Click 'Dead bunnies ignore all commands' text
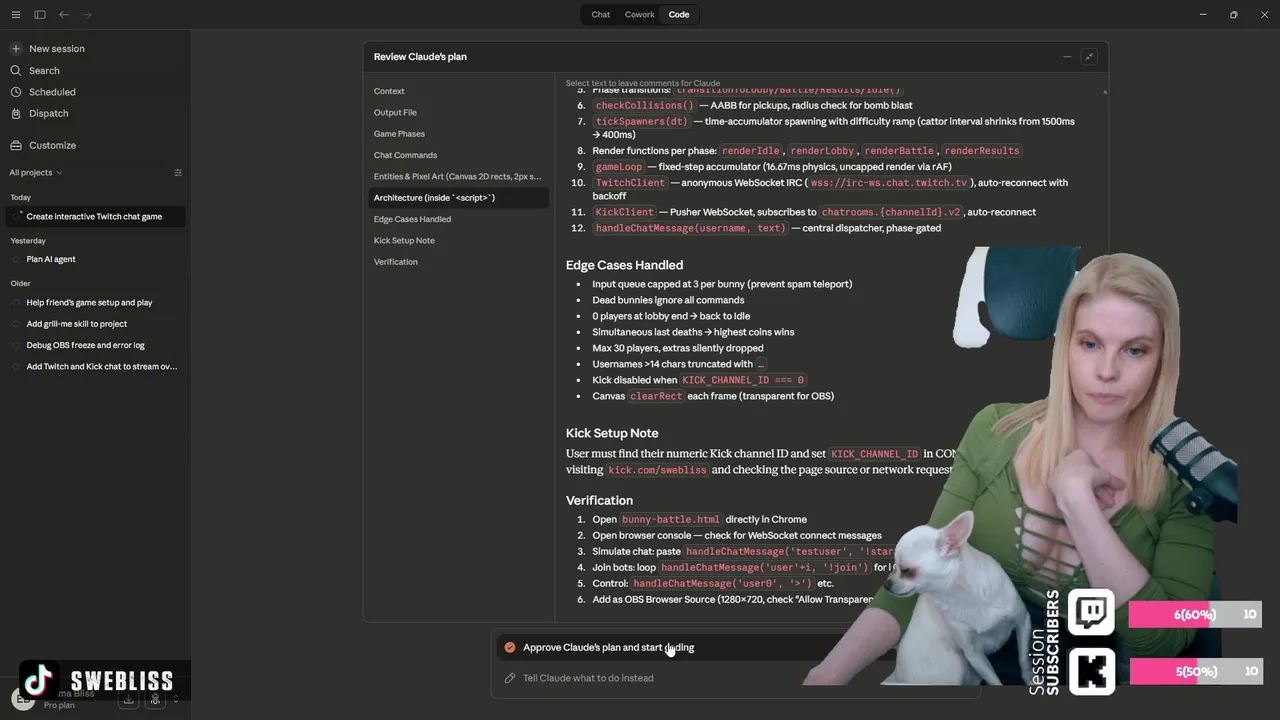The height and width of the screenshot is (720, 1280). pos(668,300)
